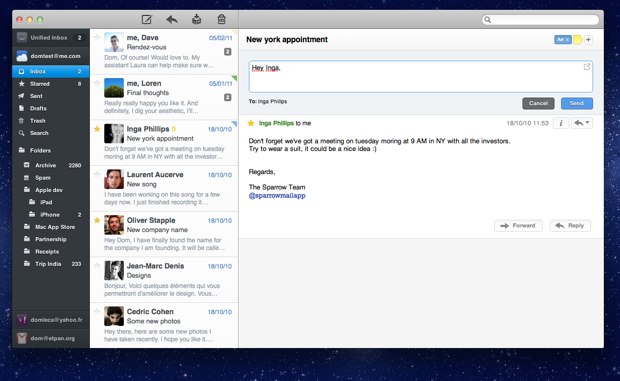Expand the Apple dev folder

pos(51,190)
